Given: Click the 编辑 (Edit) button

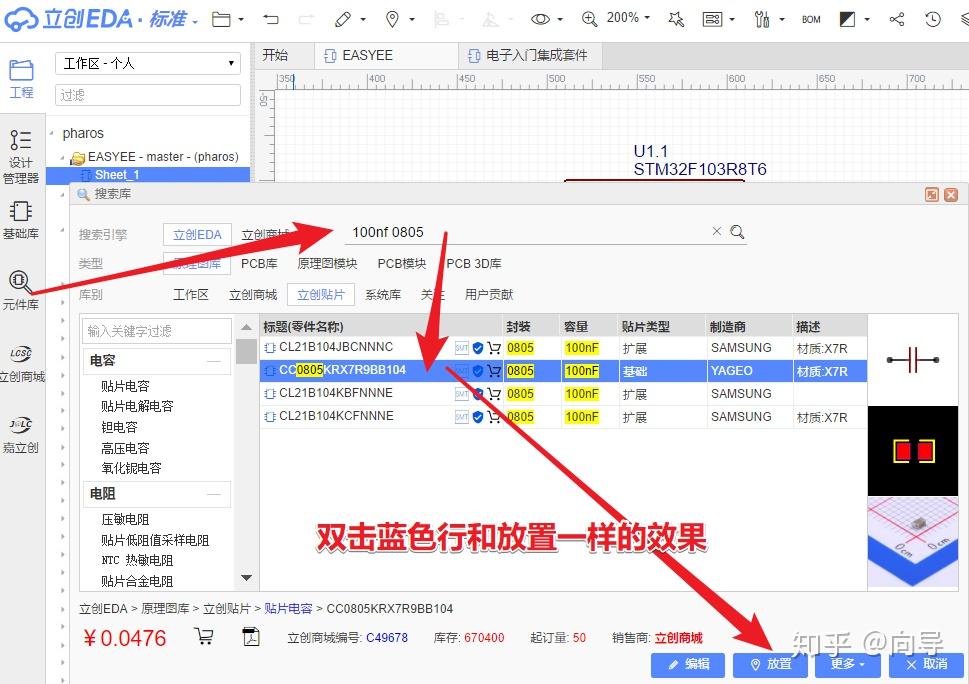Looking at the screenshot, I should (x=688, y=664).
